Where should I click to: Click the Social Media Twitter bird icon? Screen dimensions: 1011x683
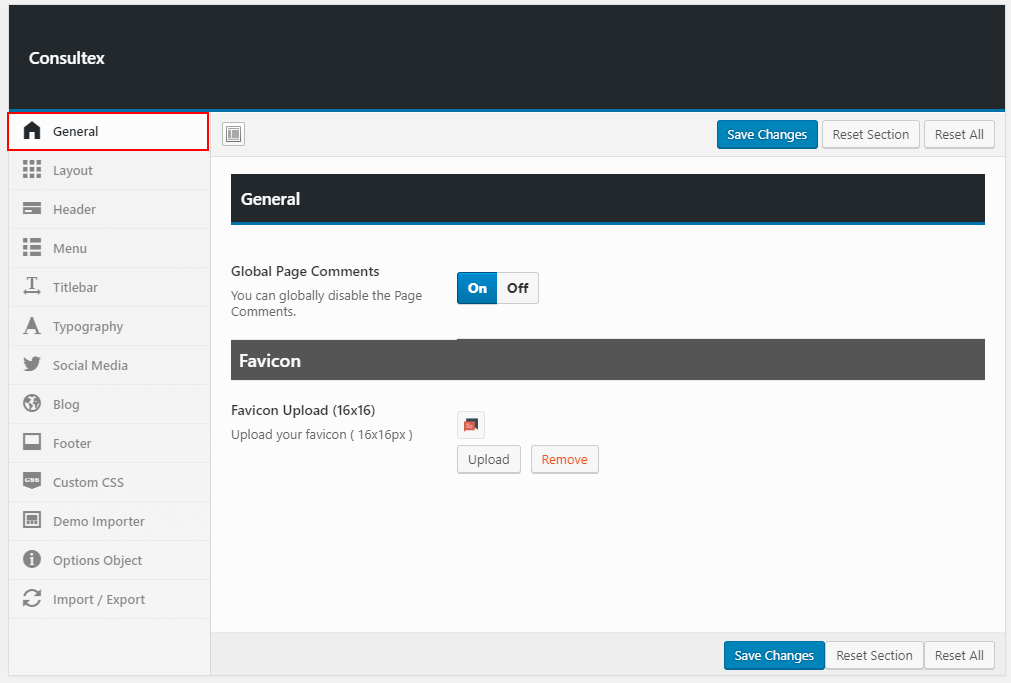pos(32,365)
